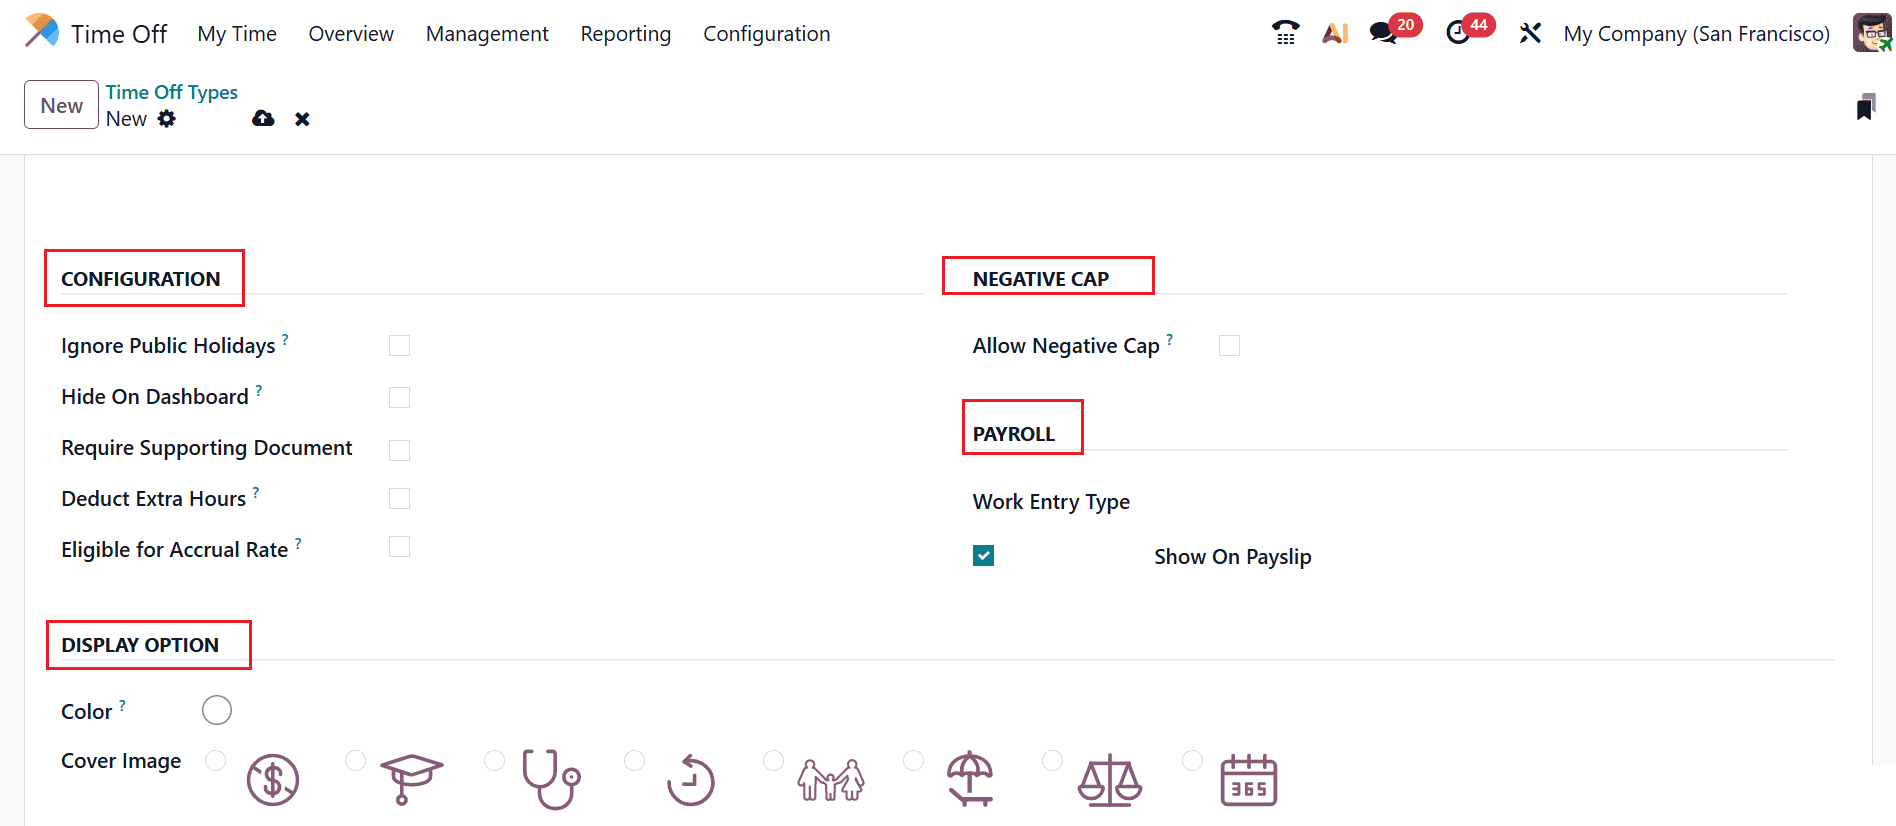Select radio button for 365 calendar image
The image size is (1896, 826).
click(x=1192, y=761)
